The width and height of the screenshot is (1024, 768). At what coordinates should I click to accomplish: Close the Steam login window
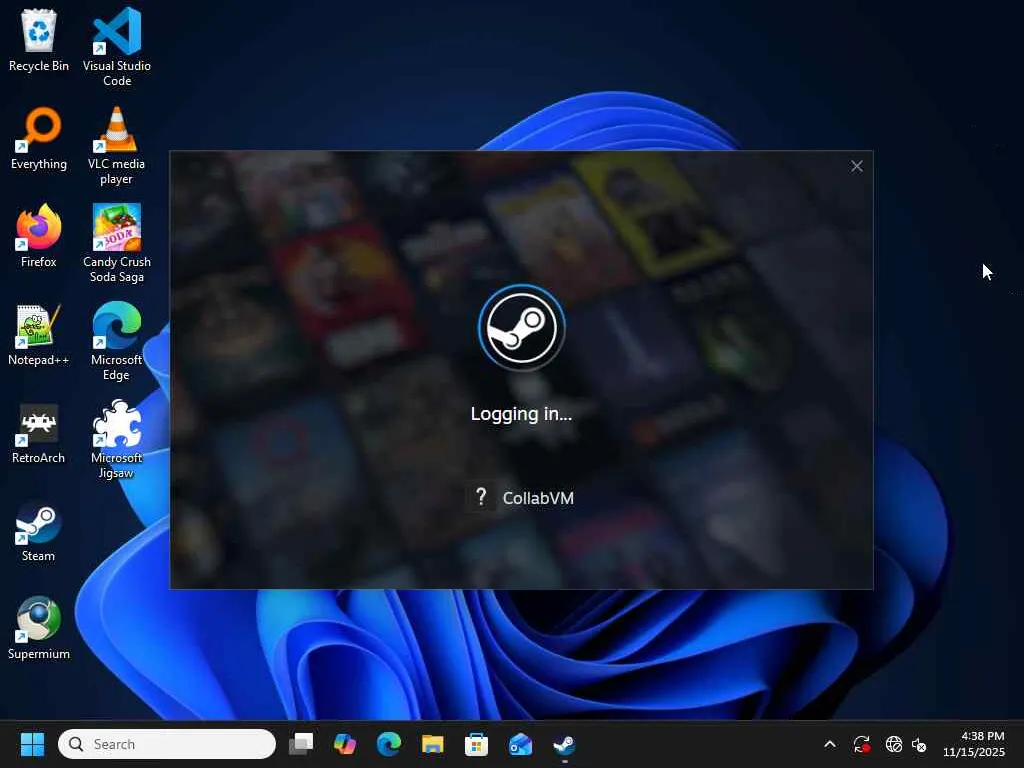click(857, 167)
